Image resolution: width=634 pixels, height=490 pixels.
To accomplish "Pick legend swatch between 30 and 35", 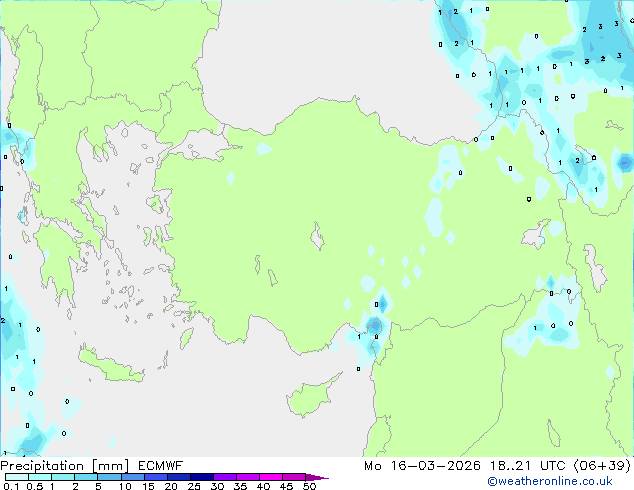I will [229, 477].
